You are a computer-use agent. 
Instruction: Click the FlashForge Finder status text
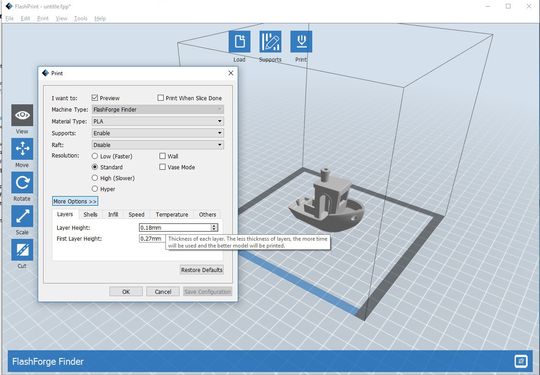point(48,362)
